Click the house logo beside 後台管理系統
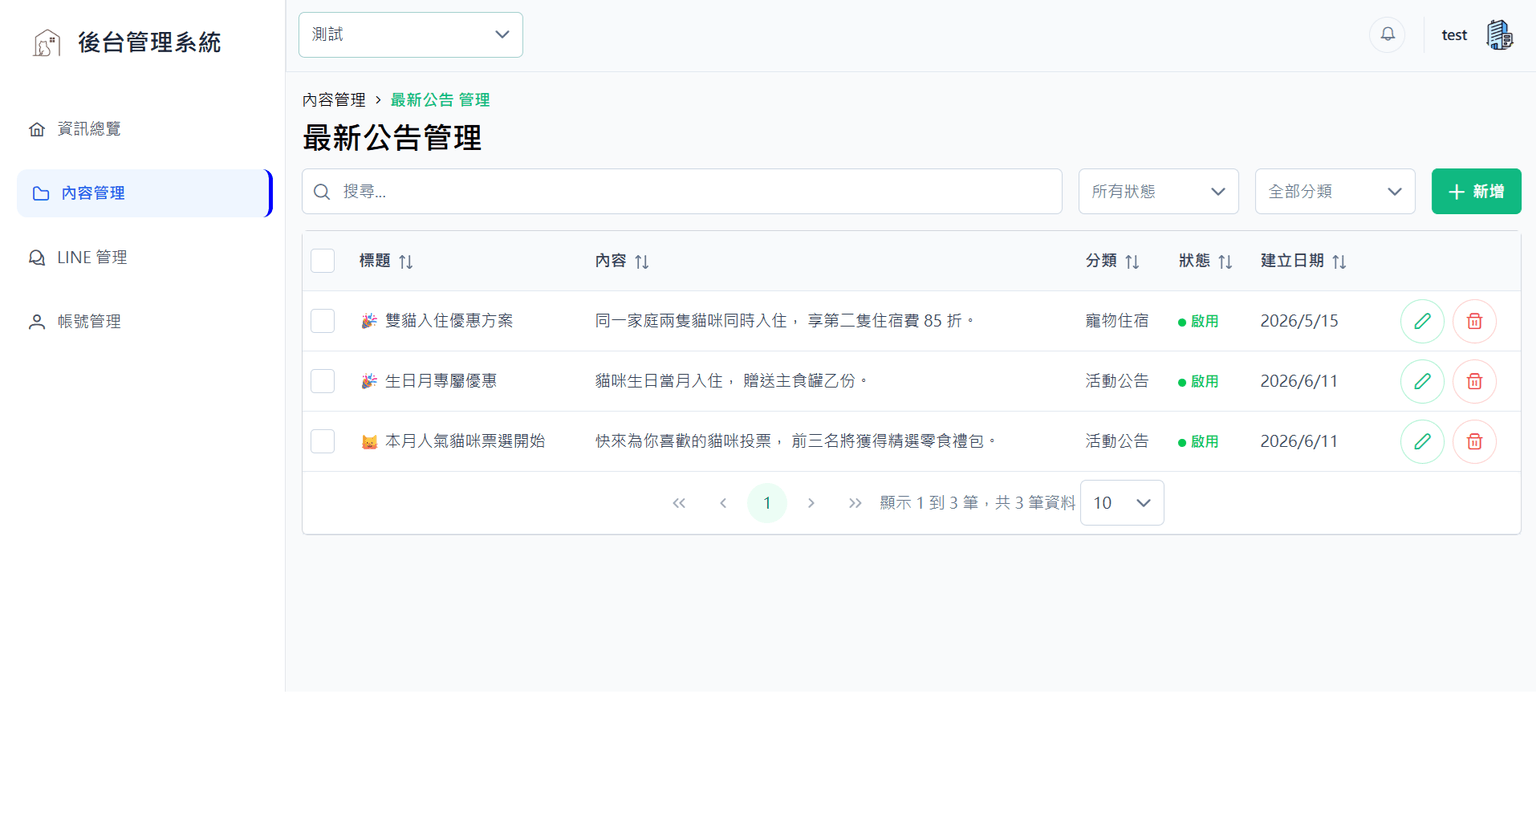1536x824 pixels. [47, 43]
